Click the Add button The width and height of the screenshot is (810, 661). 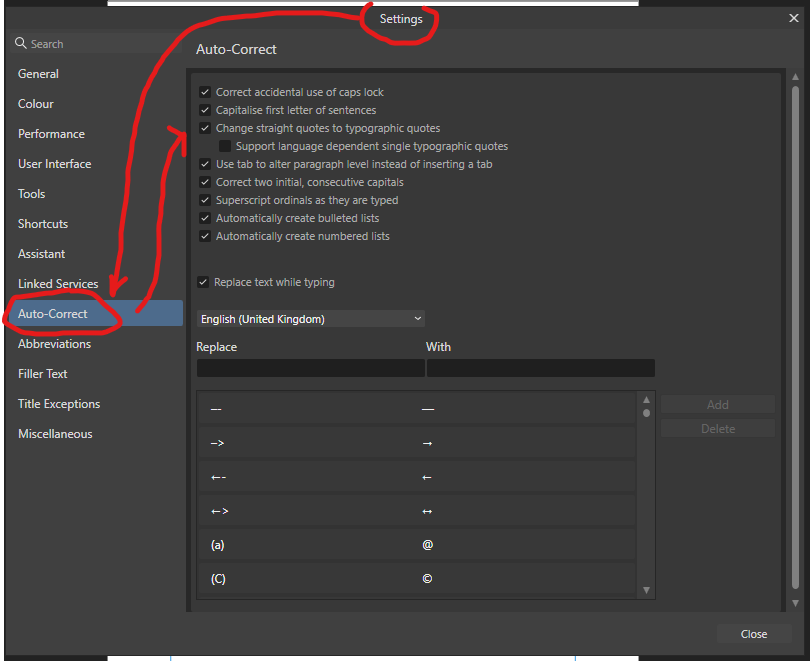(x=717, y=404)
